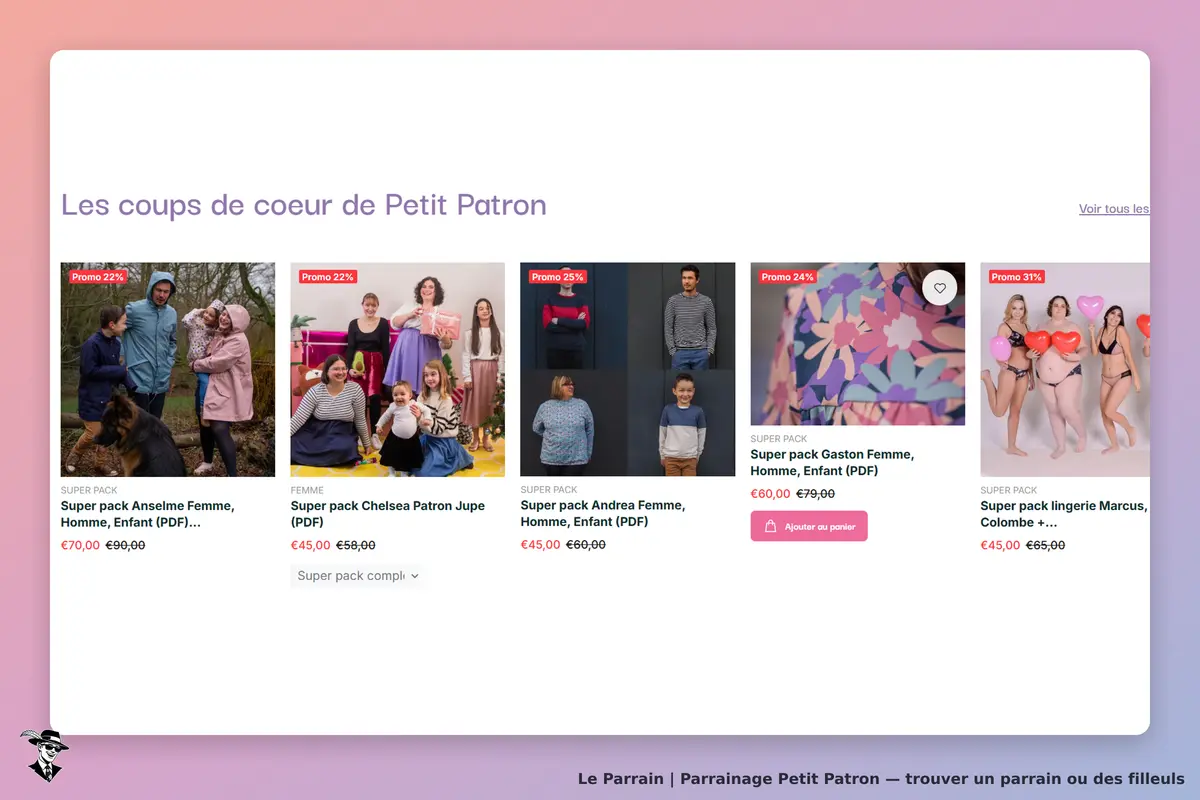Open 'Super pack lingerie Marcus, Colombe' title
Screen dimensions: 1200x800
pos(1064,514)
